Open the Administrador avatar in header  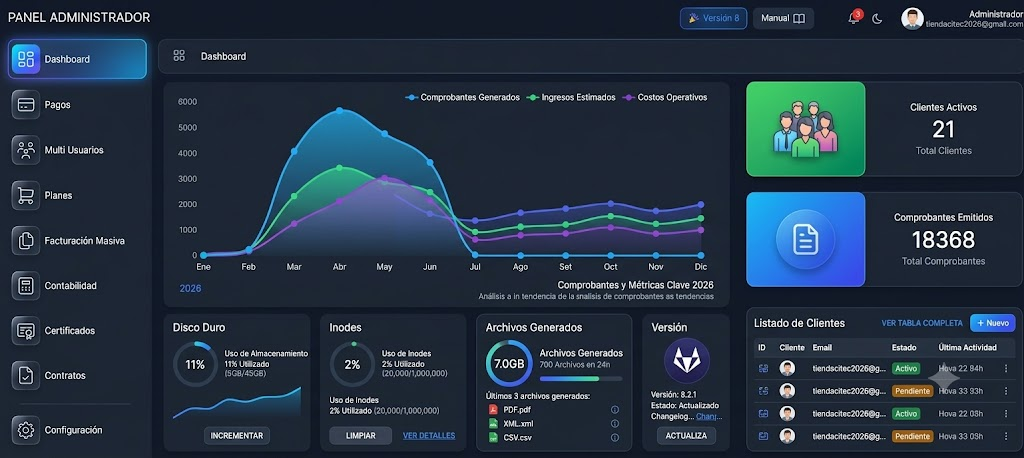point(912,19)
